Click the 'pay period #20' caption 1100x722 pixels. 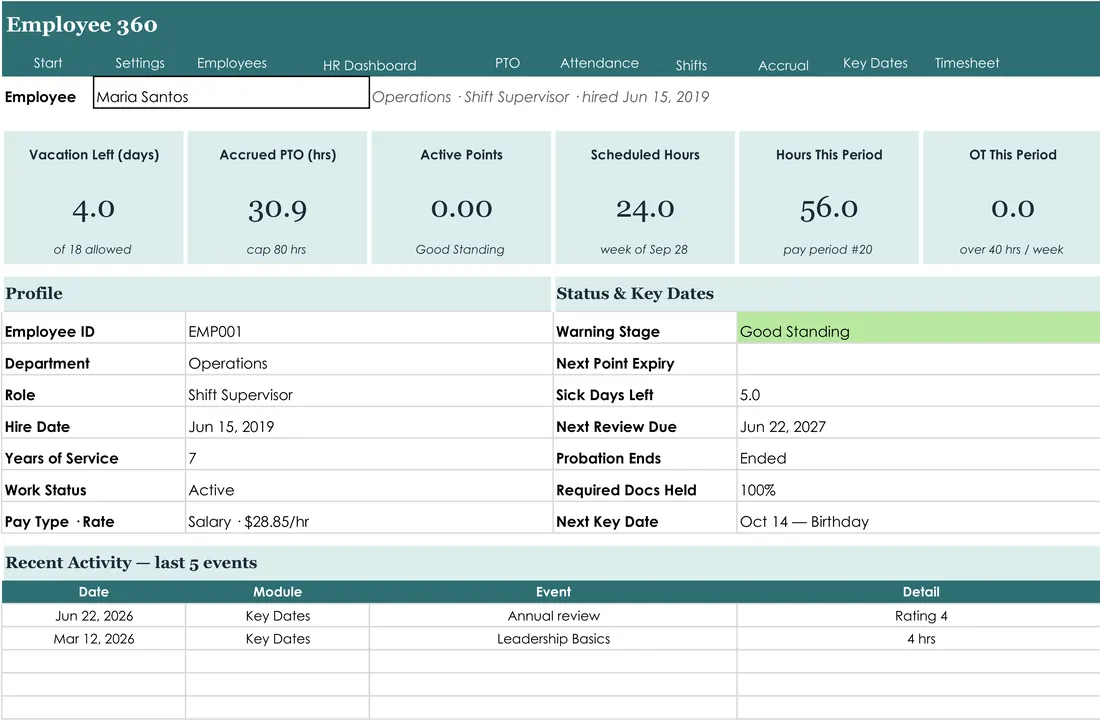coord(828,249)
